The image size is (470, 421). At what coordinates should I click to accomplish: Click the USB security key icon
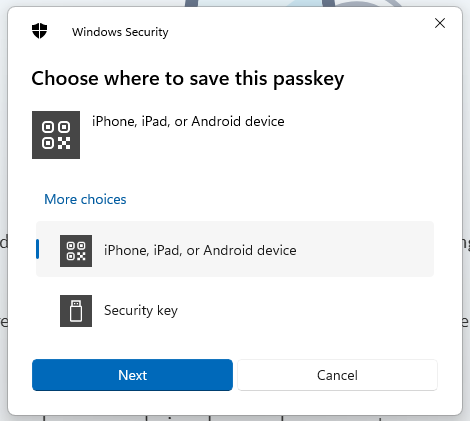76,311
